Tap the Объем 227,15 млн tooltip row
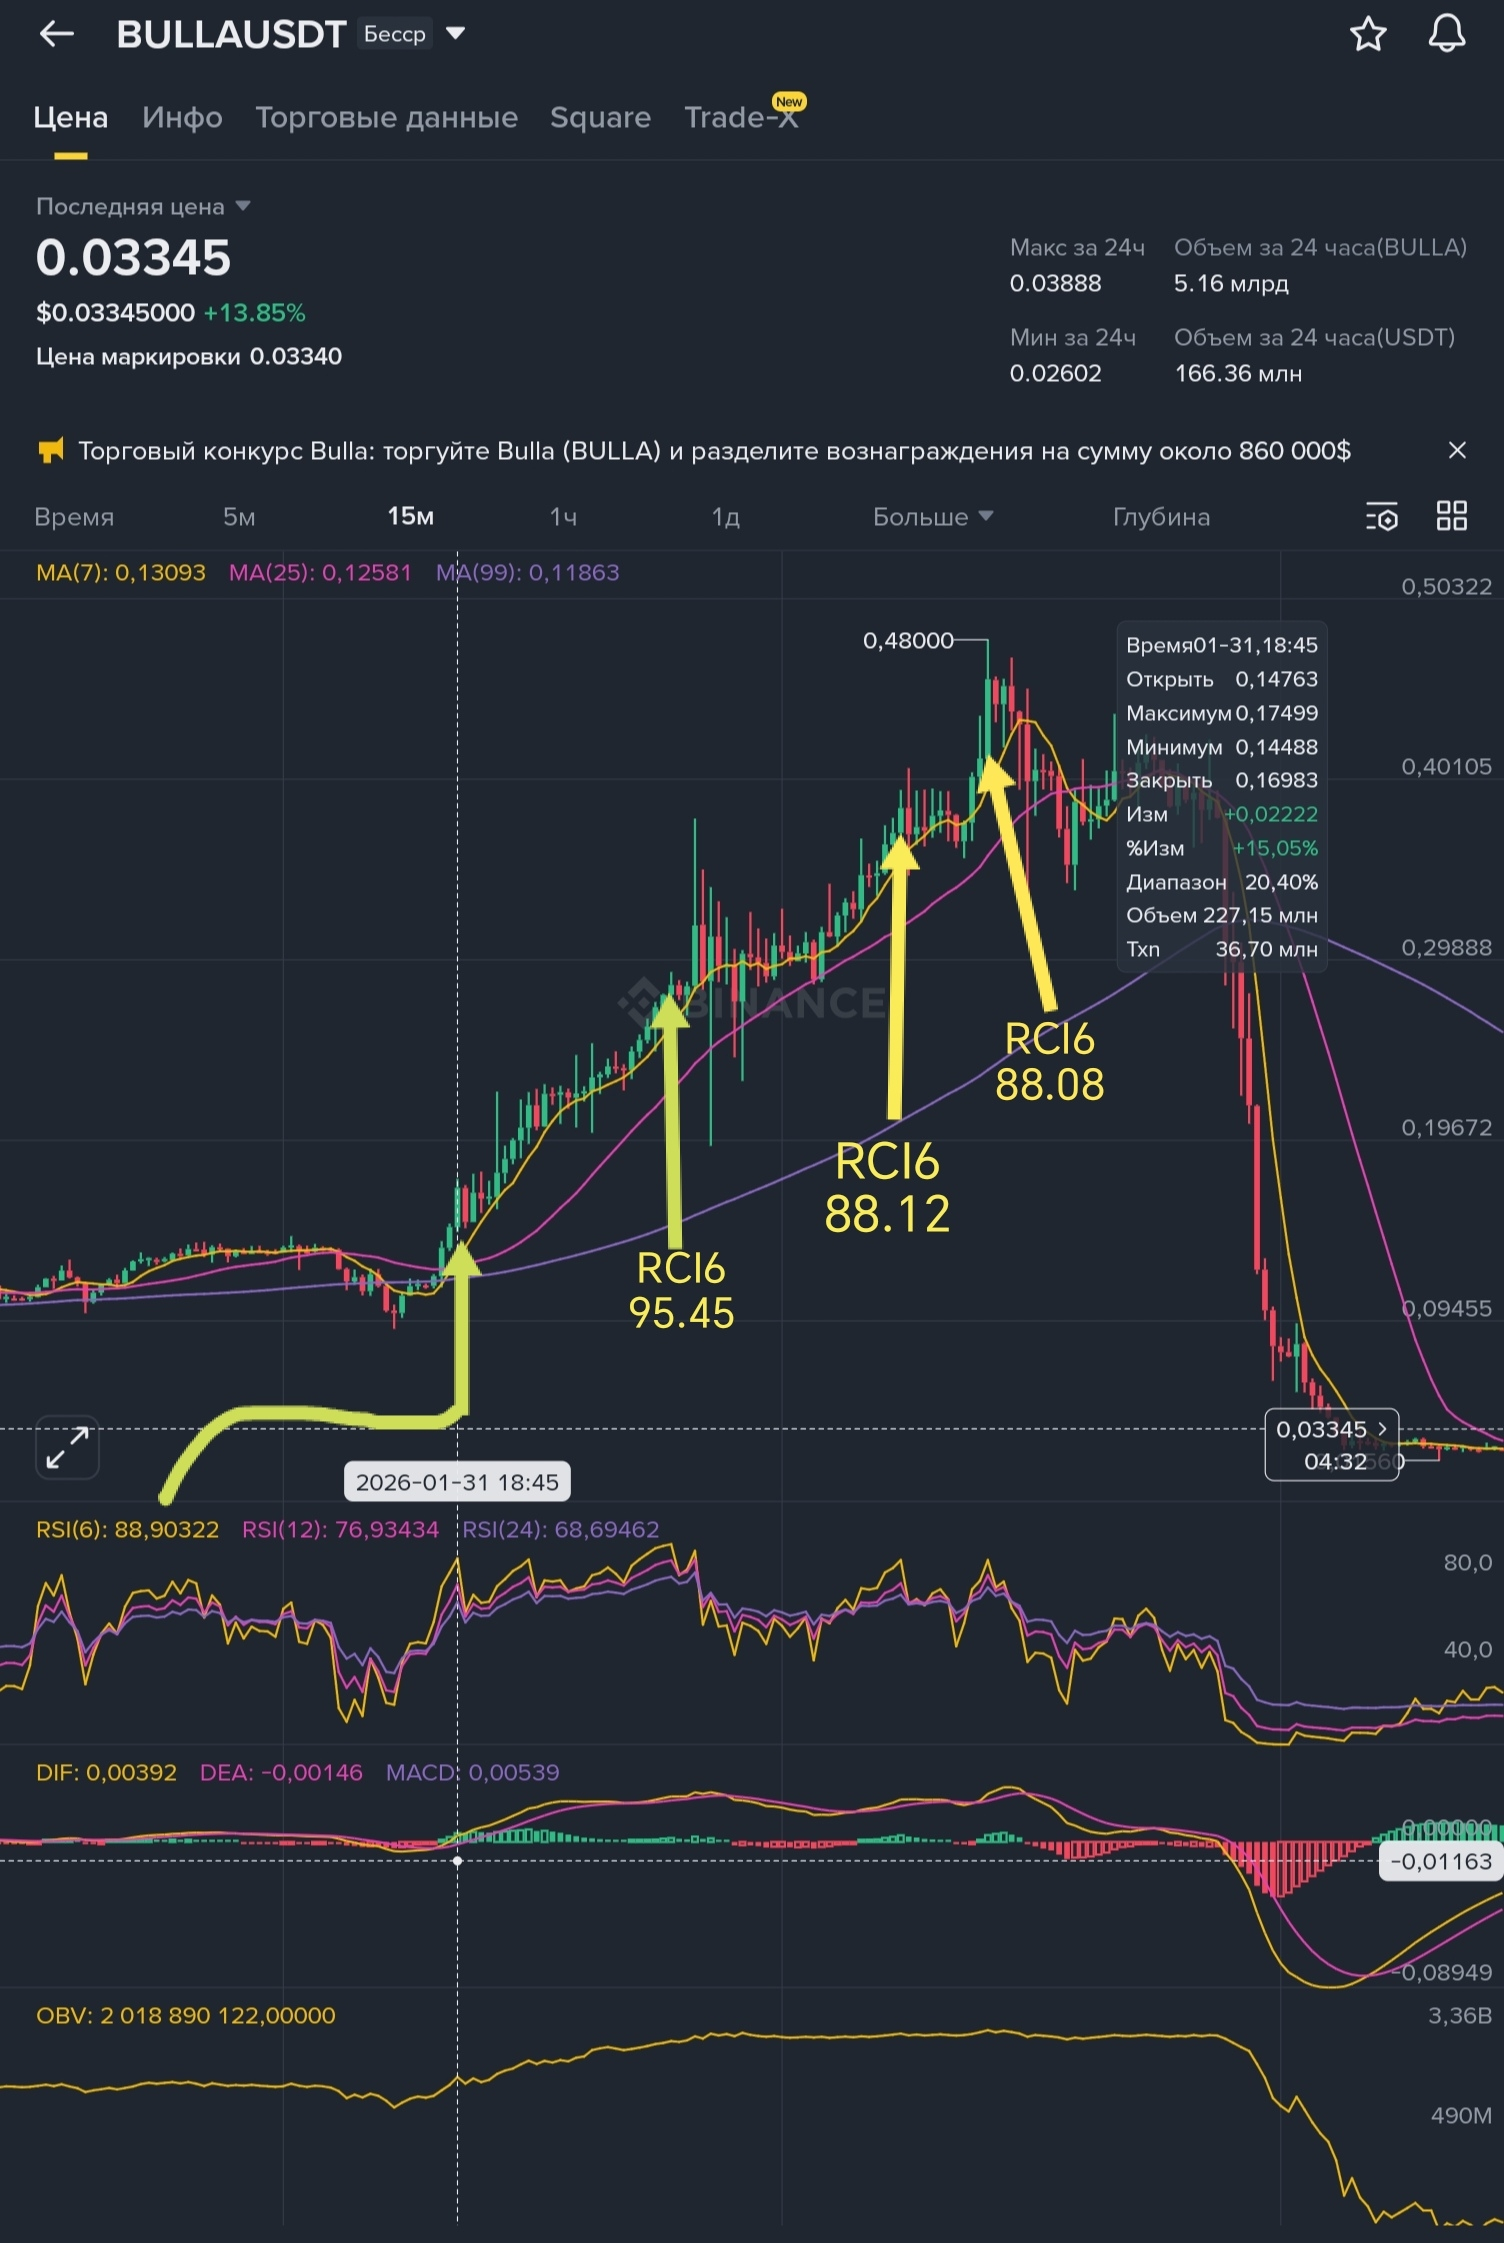 coord(1222,916)
